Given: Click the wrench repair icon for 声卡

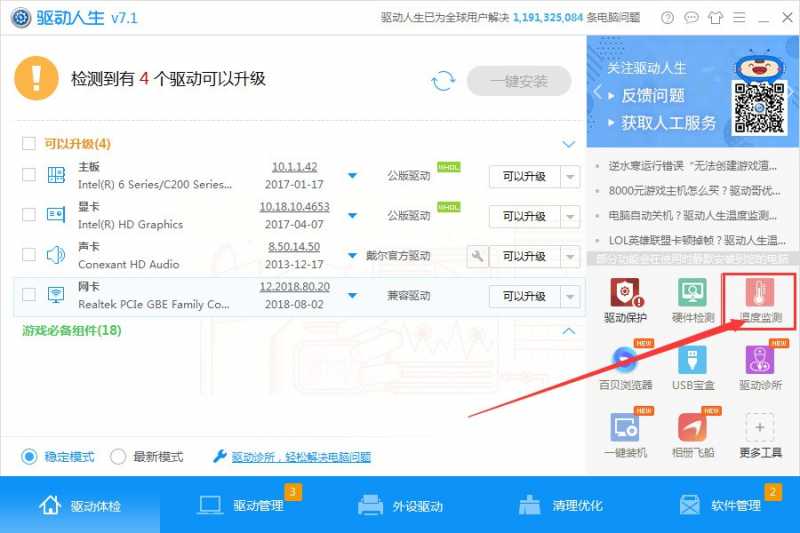Looking at the screenshot, I should [x=478, y=256].
